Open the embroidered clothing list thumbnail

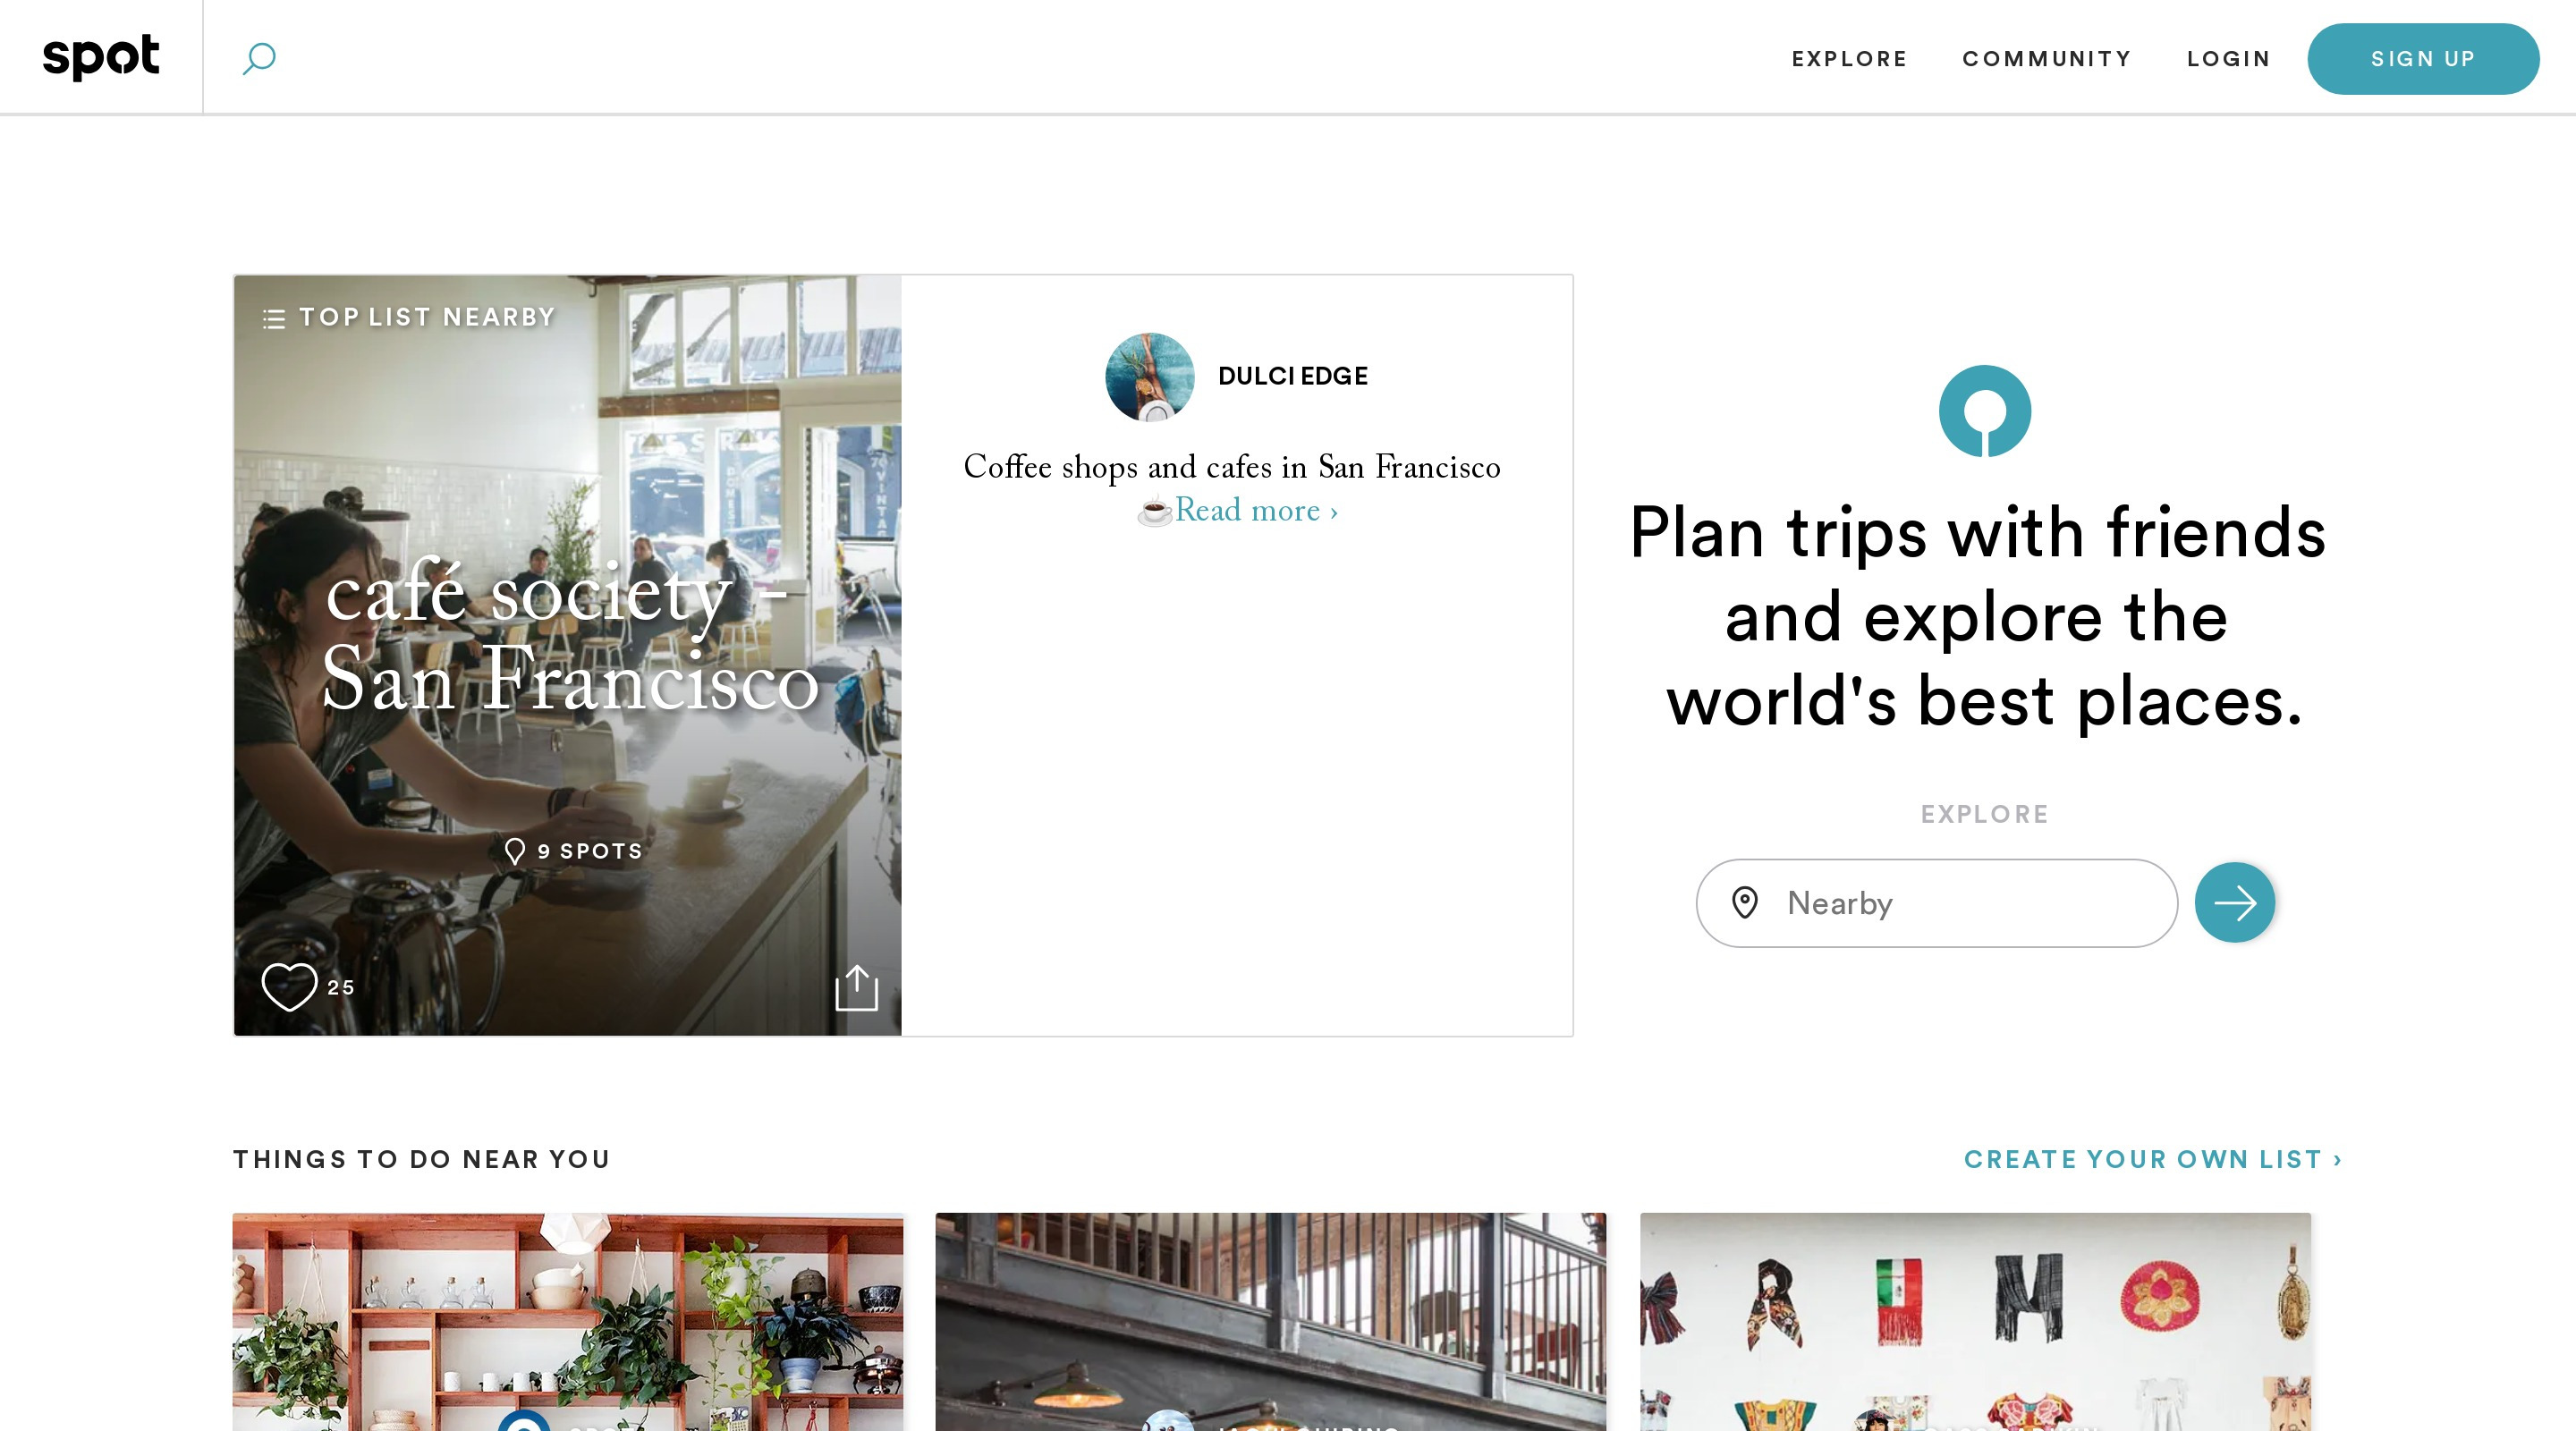[x=1975, y=1322]
